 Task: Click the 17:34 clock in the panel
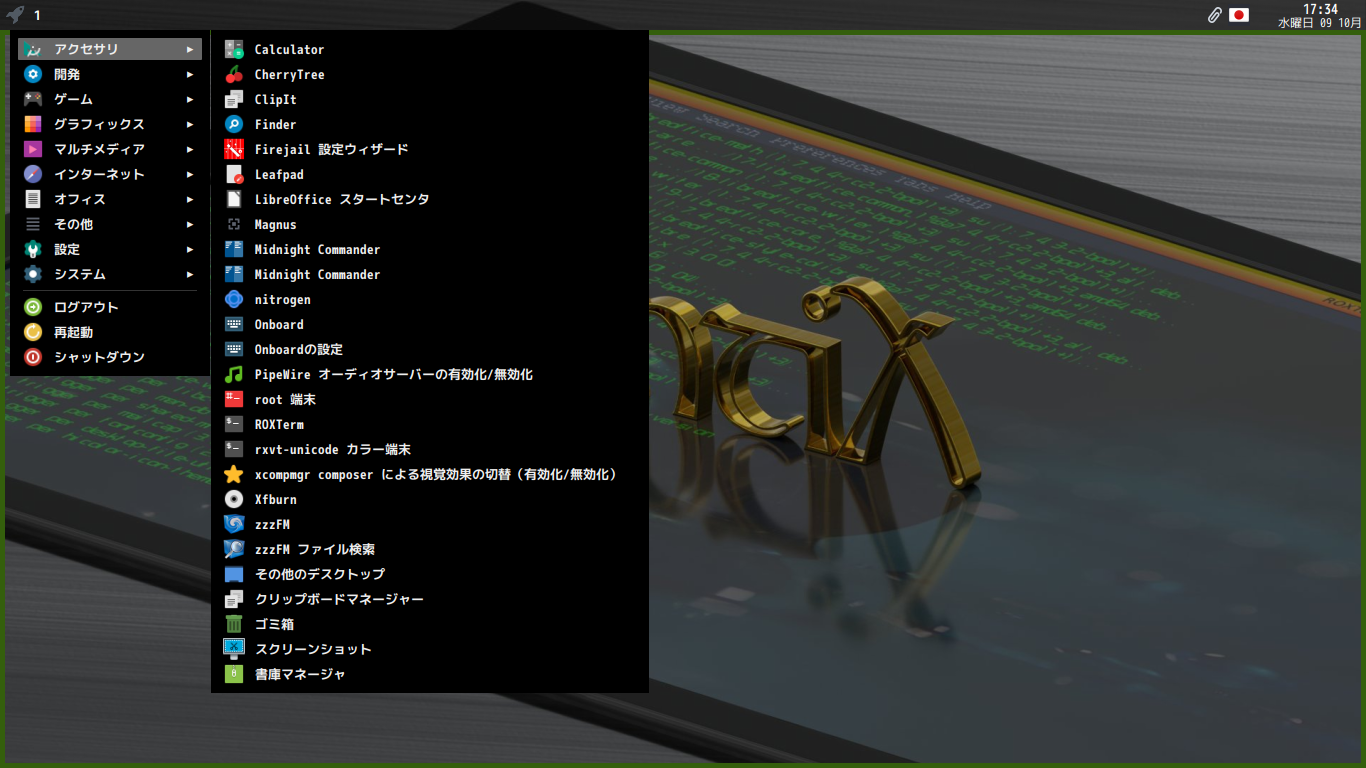1320,9
